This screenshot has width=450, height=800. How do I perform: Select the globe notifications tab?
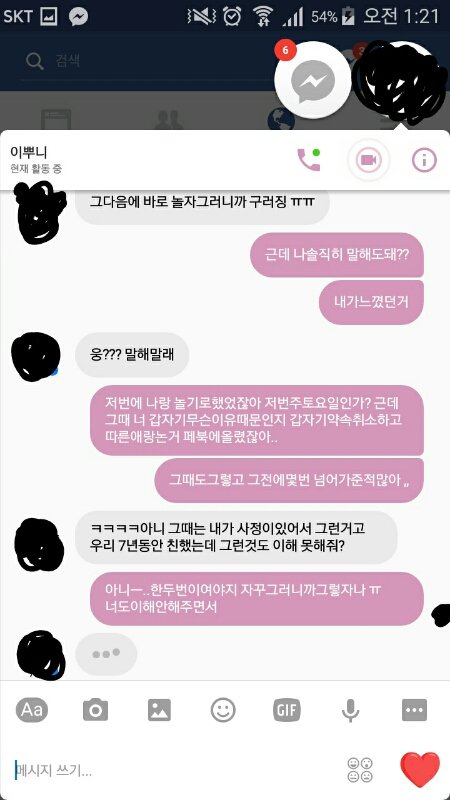281,120
